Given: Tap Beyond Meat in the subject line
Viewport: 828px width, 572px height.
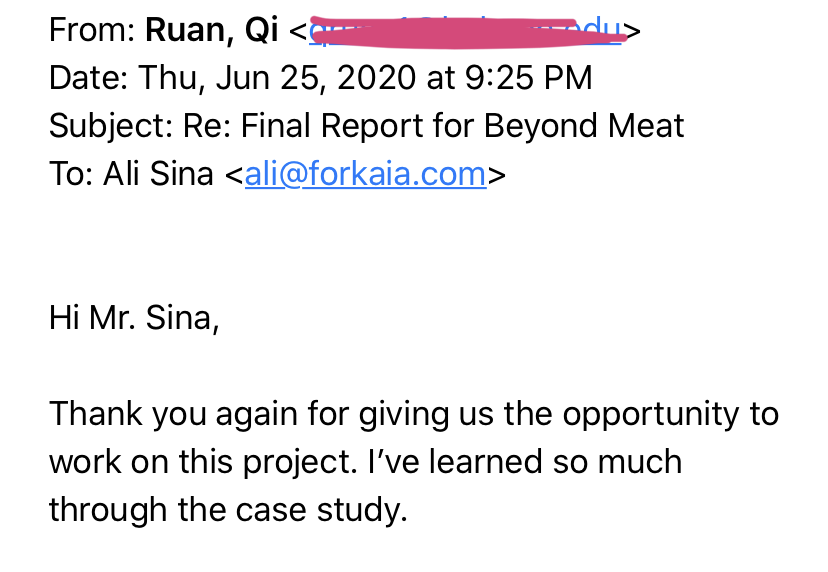Looking at the screenshot, I should (x=584, y=126).
